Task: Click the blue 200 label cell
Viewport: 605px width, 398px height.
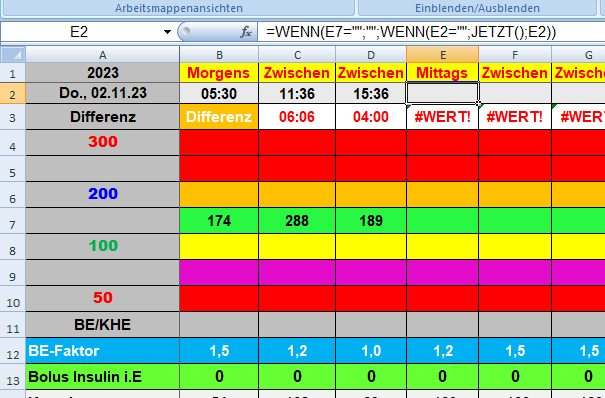Action: coord(103,194)
